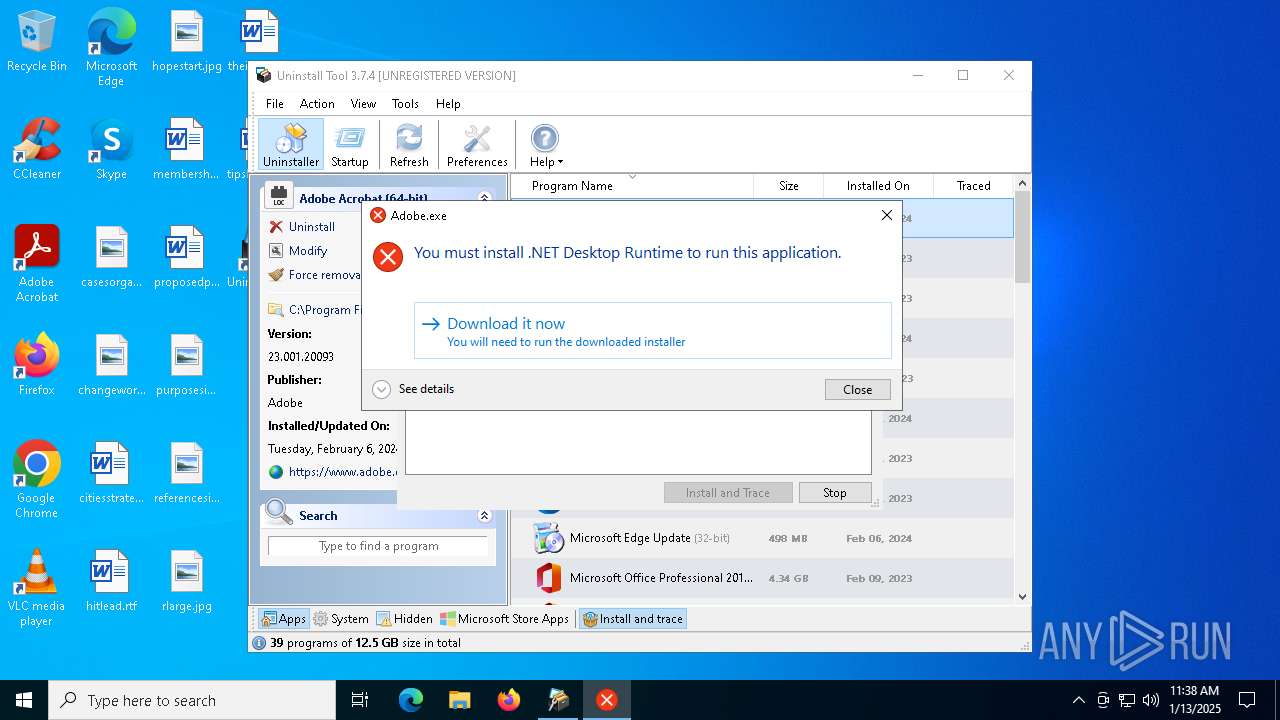Screen dimensions: 1280x720
Task: Select the changewor... image file on desktop
Action: [x=111, y=365]
